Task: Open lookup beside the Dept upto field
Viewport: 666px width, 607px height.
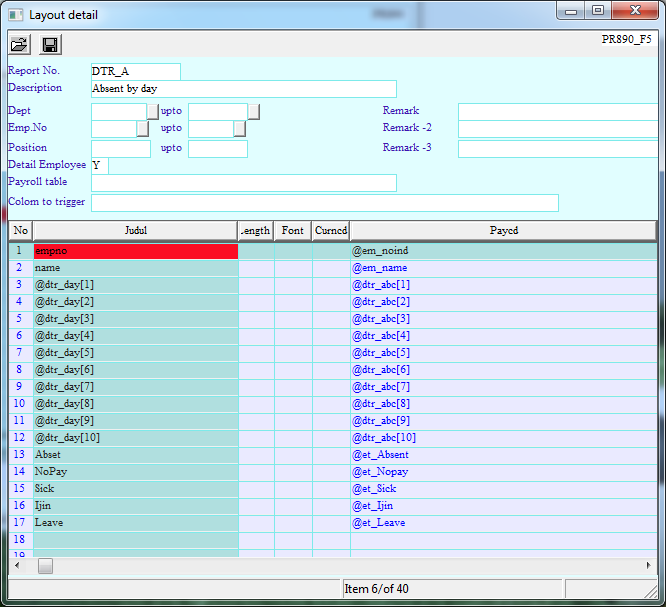Action: coord(254,111)
